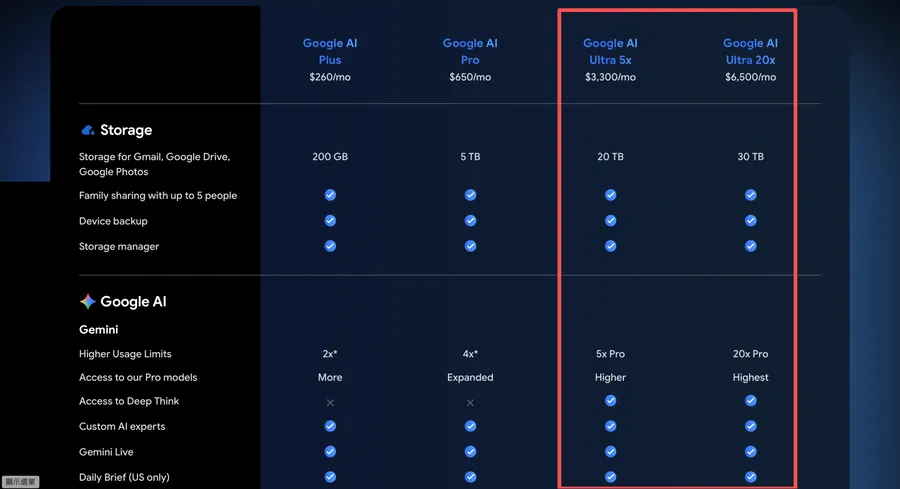
Task: Select the Google AI Ultra 5x plan heading
Action: (610, 51)
